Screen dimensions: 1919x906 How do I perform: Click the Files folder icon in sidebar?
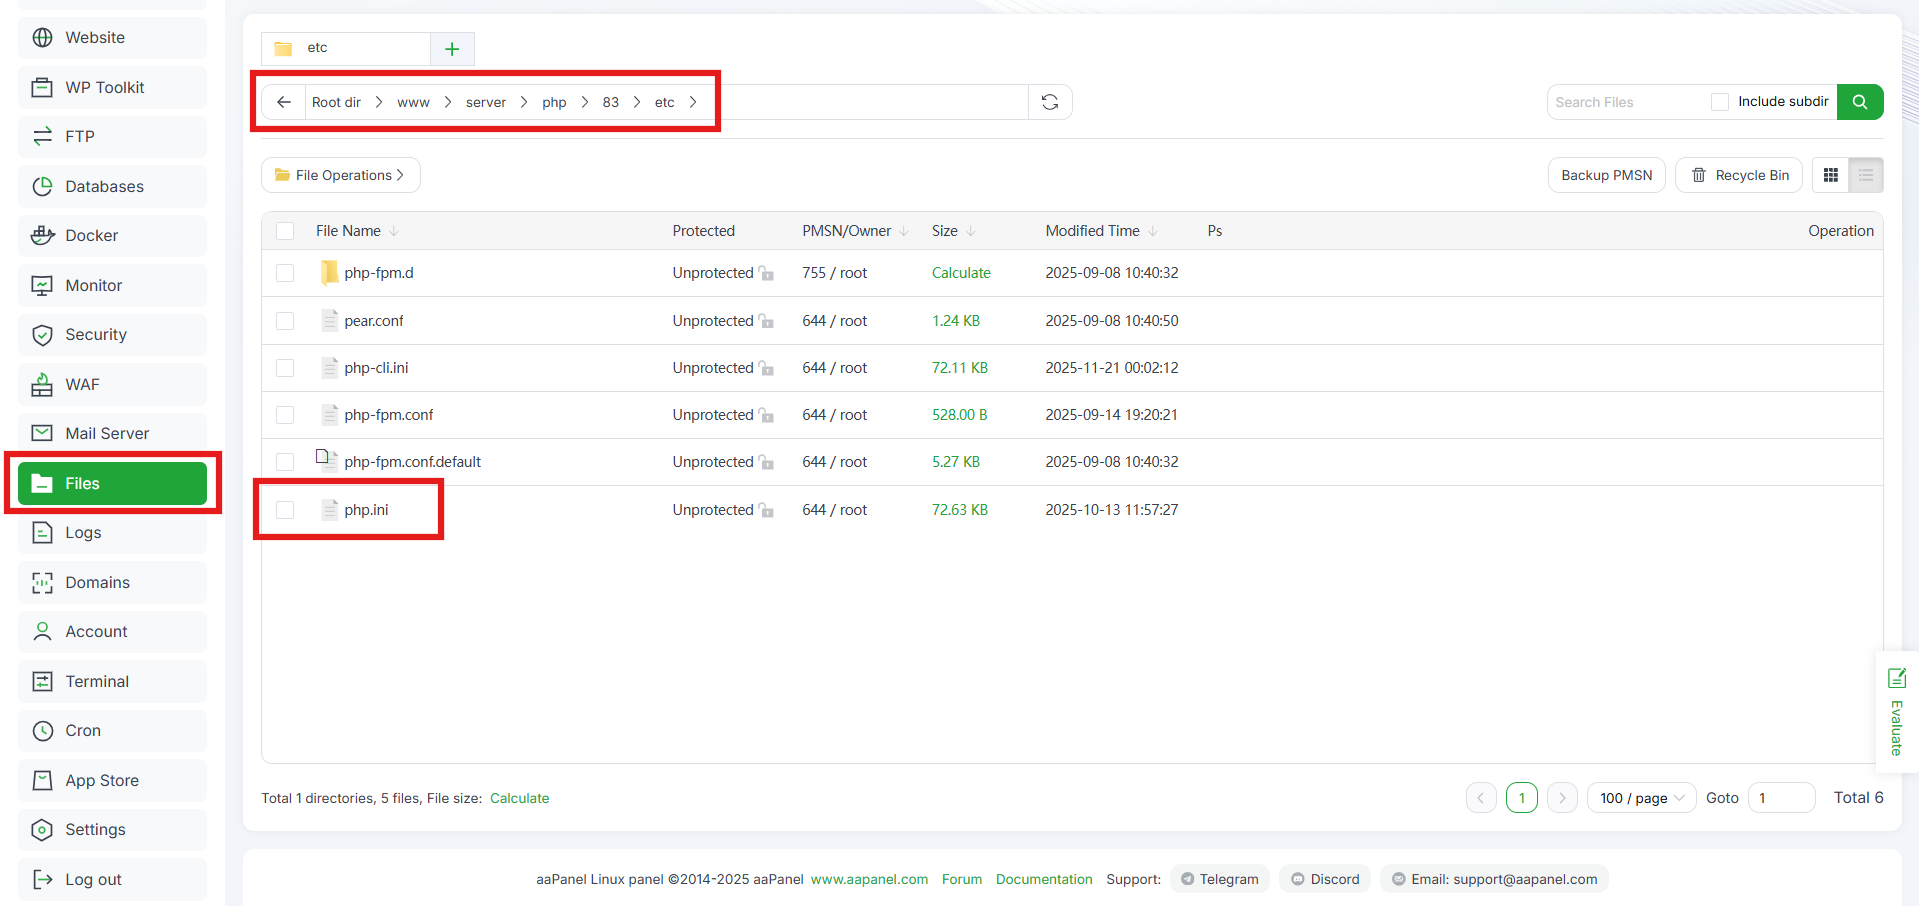42,484
